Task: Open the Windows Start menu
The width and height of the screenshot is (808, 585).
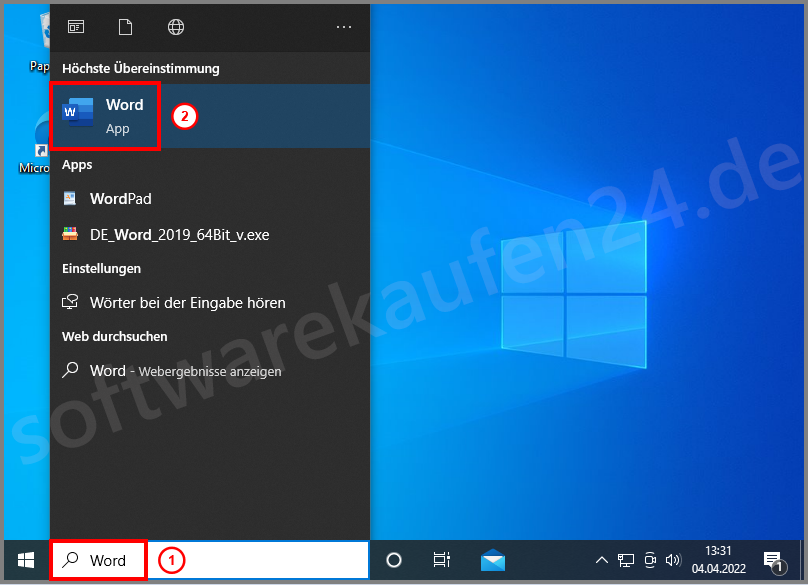Action: tap(25, 560)
